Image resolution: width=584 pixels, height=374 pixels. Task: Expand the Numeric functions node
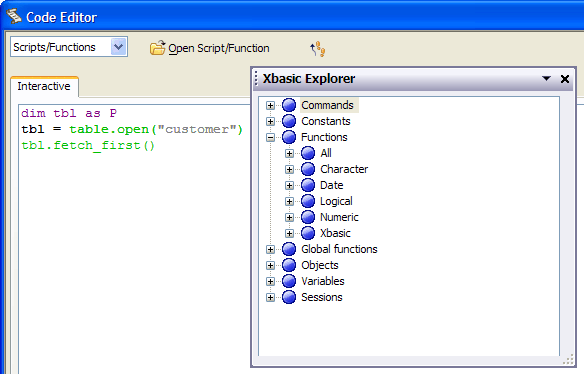tap(289, 218)
